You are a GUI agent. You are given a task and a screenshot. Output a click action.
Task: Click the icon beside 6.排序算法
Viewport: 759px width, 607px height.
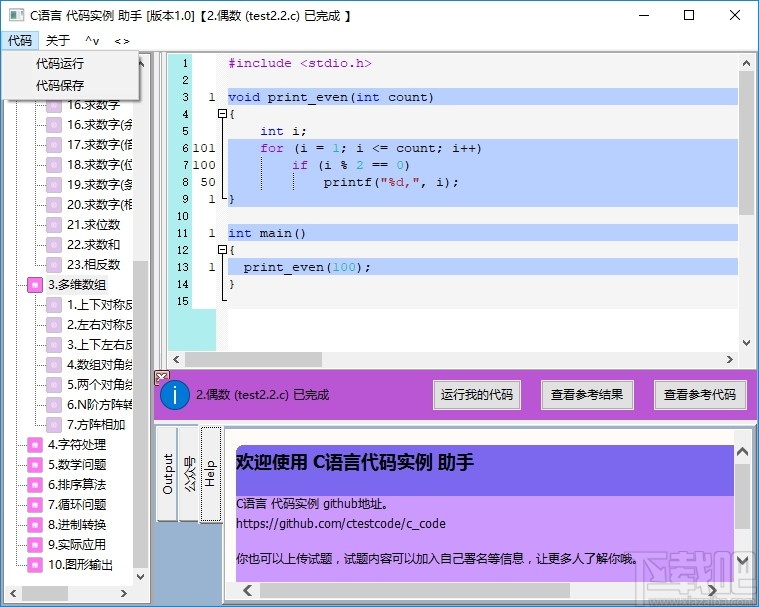[x=35, y=485]
